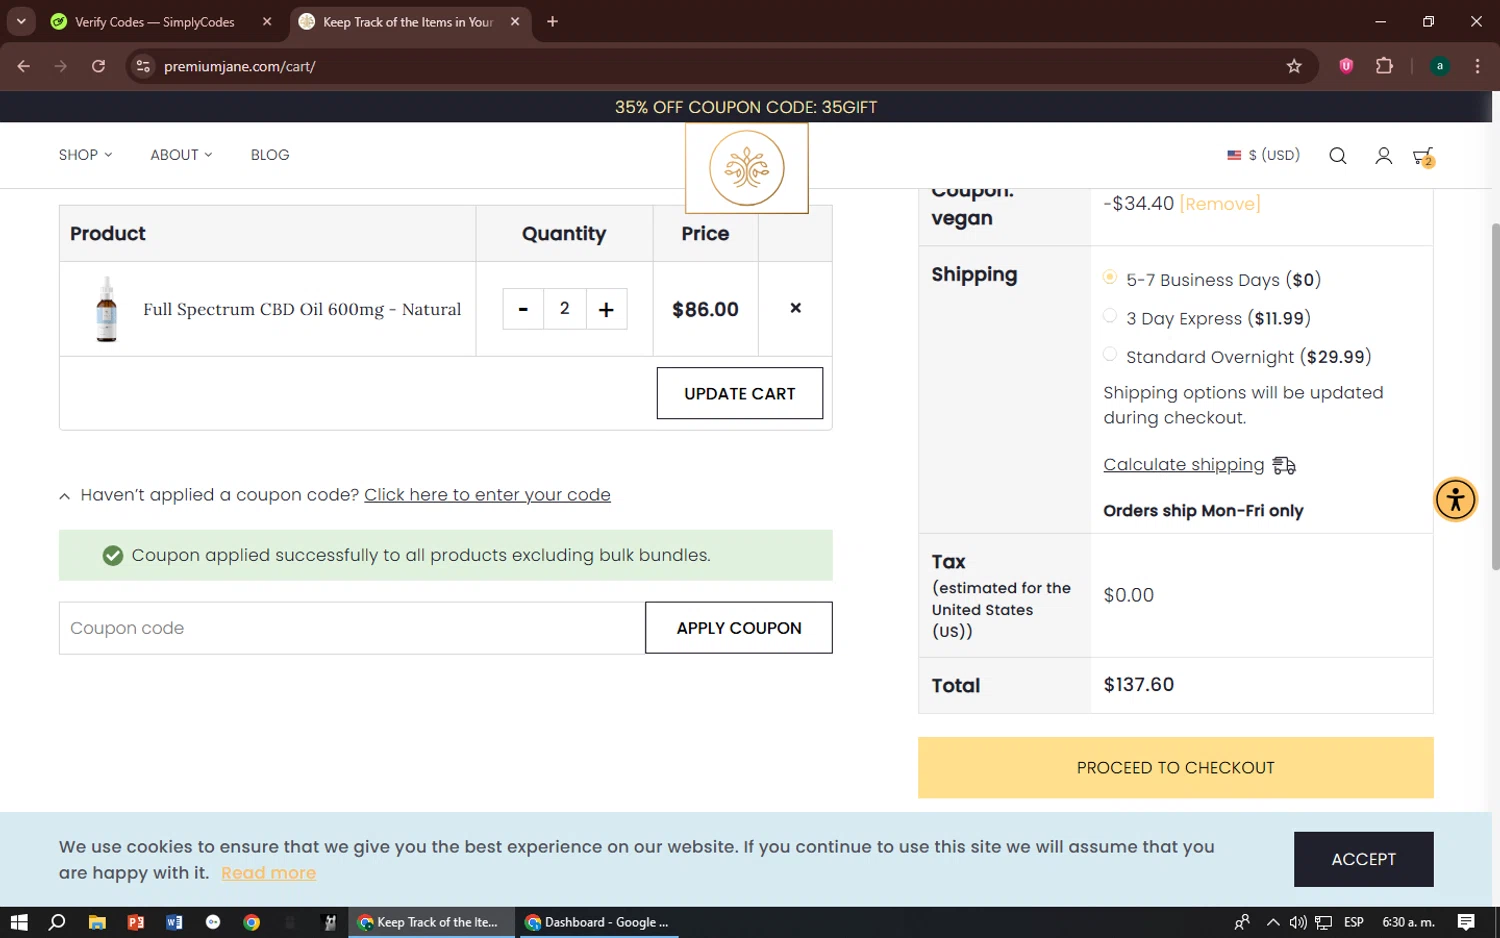1500x938 pixels.
Task: Expand the ABOUT menu
Action: [181, 155]
